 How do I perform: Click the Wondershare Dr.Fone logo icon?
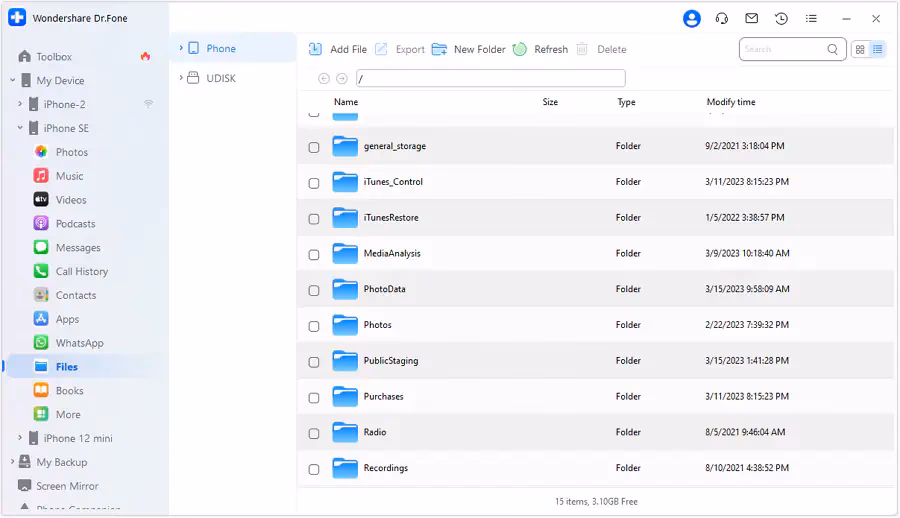17,17
